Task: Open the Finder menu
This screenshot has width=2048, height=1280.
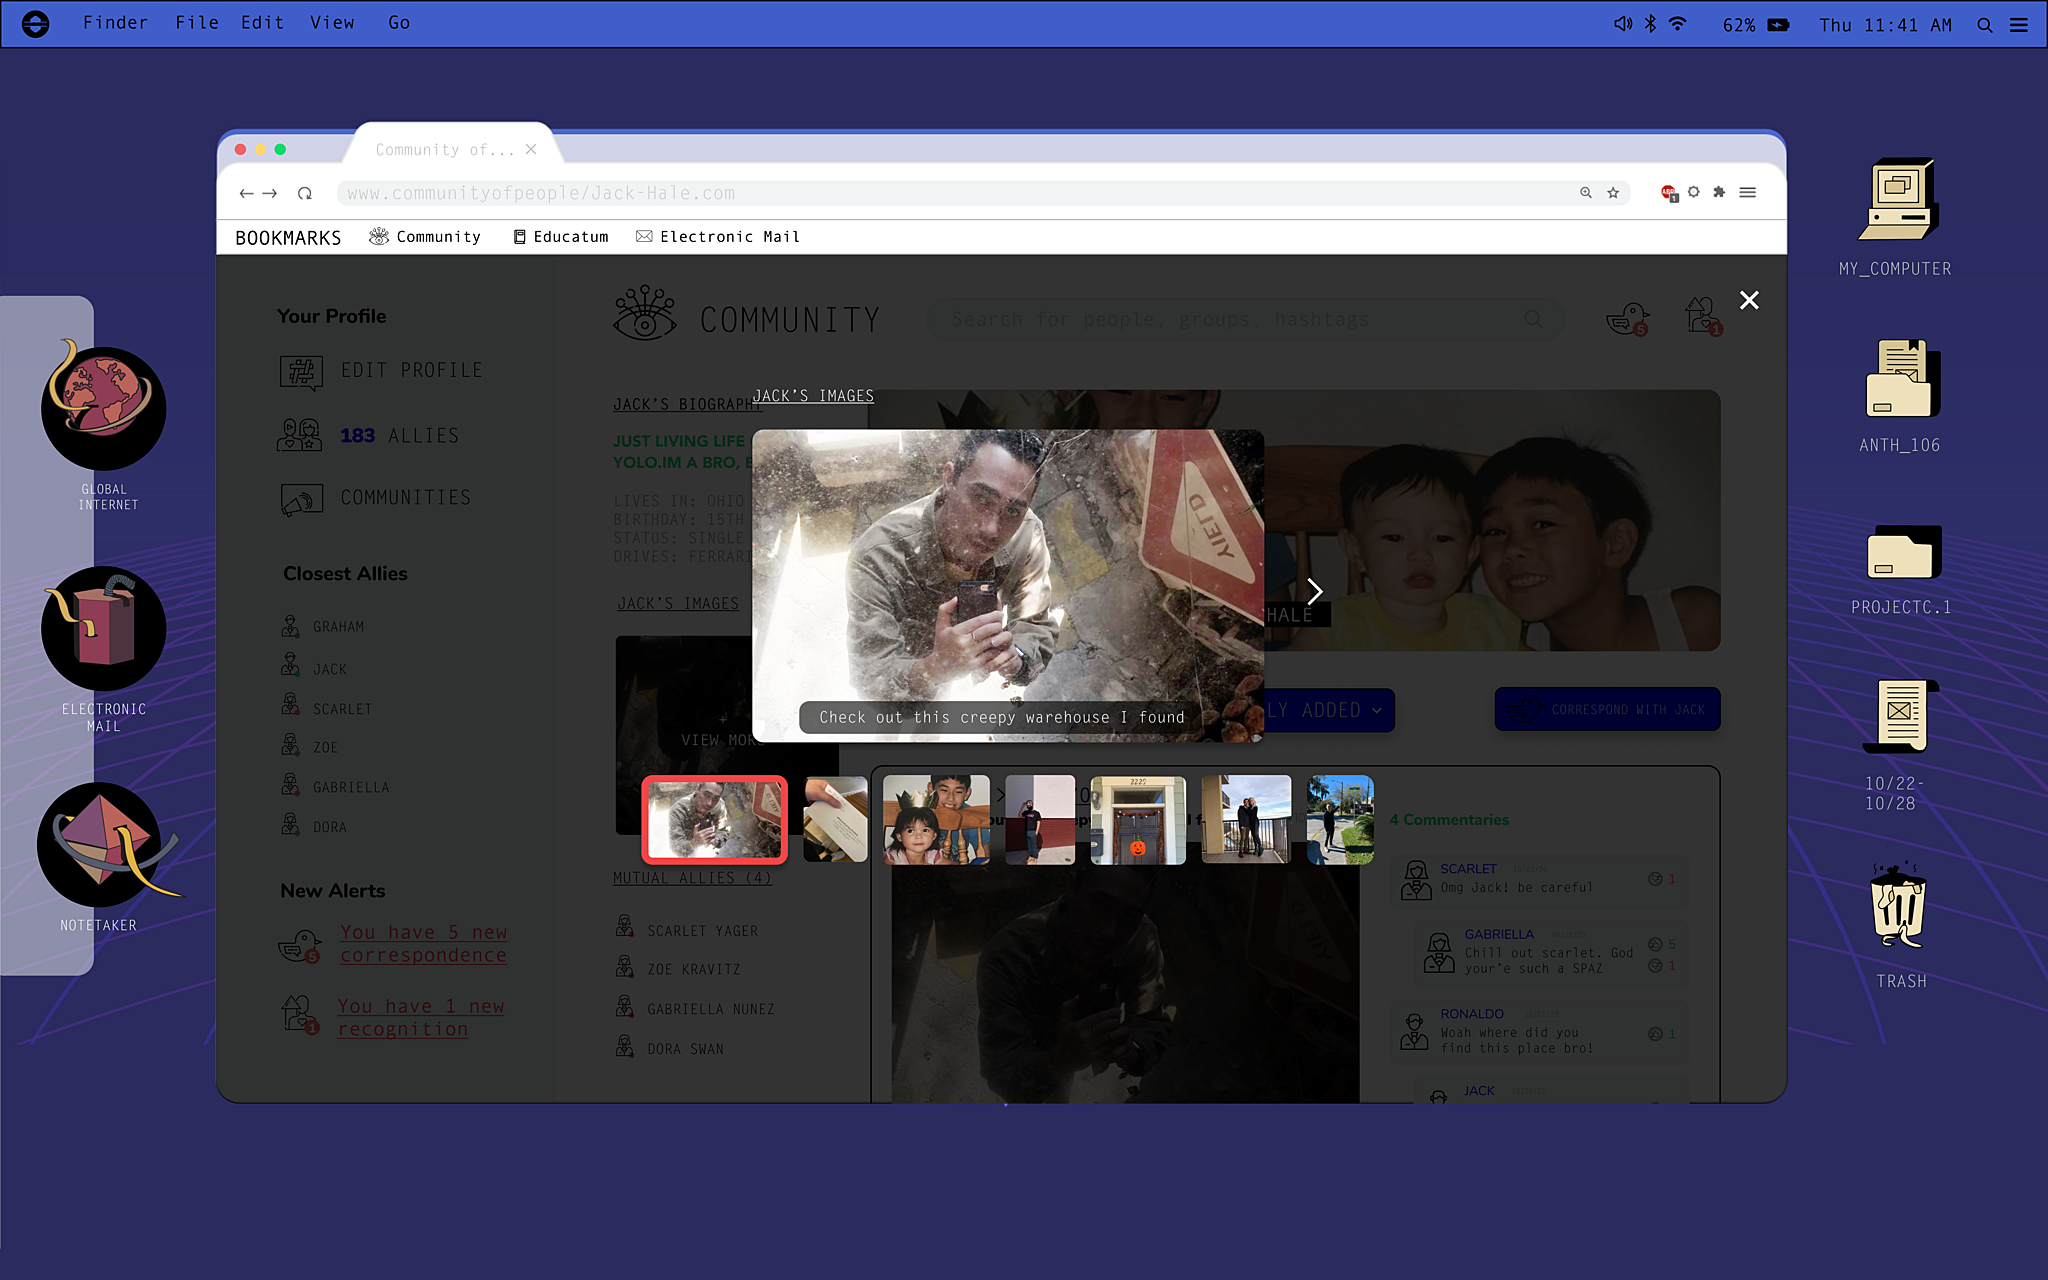Action: click(x=115, y=22)
